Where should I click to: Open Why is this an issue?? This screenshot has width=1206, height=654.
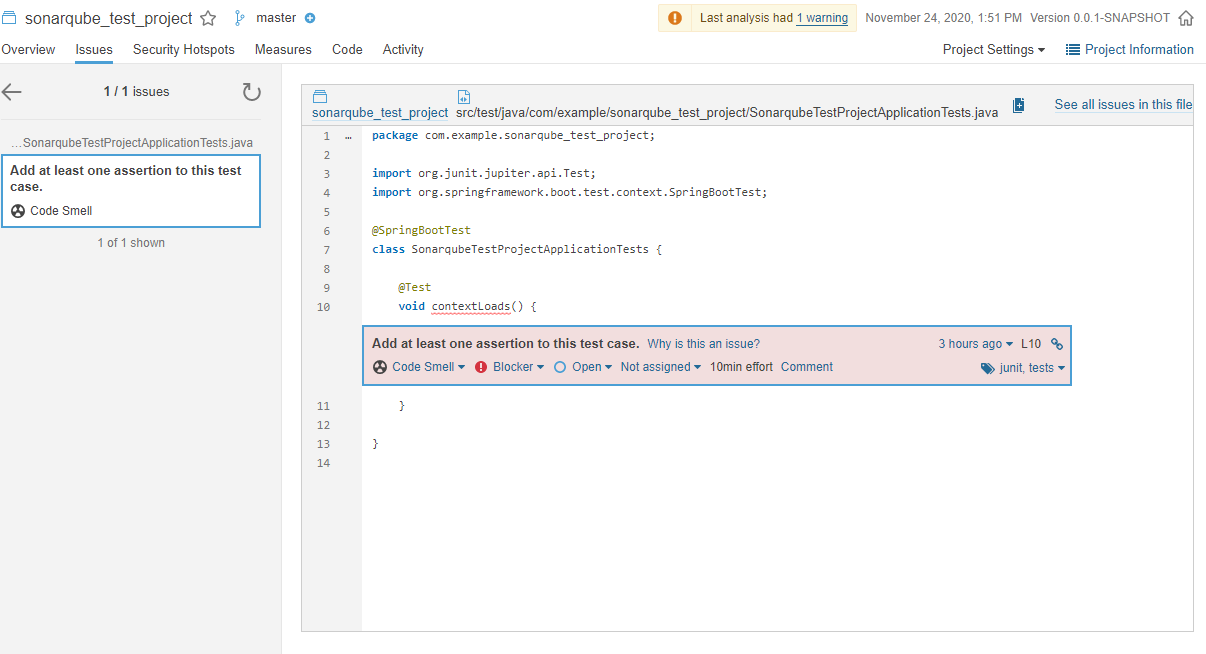pyautogui.click(x=703, y=344)
